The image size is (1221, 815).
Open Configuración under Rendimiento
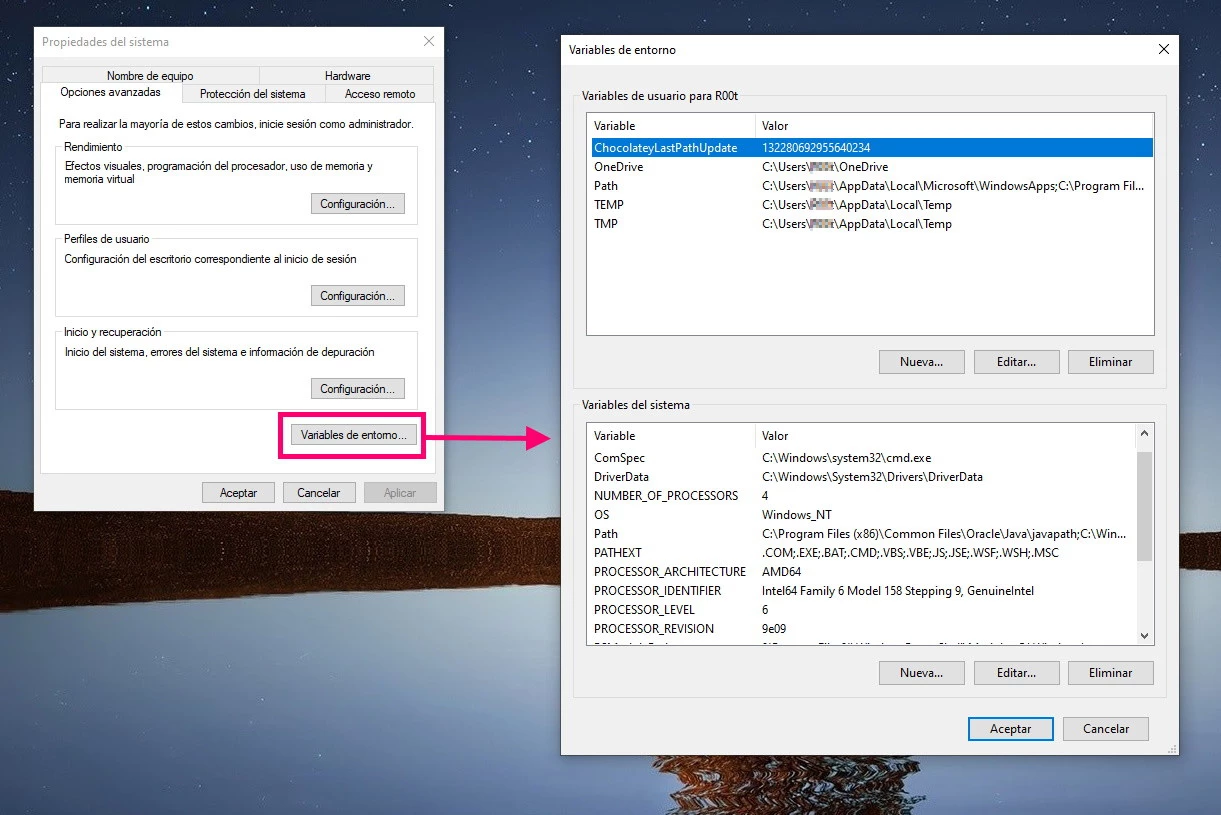pyautogui.click(x=357, y=203)
